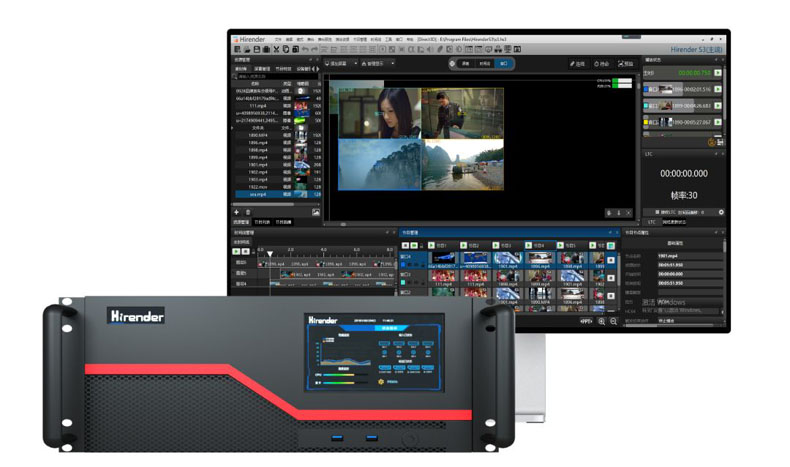Switch to the LTC tab below the timecode
Screen dimensions: 790x467
651,222
